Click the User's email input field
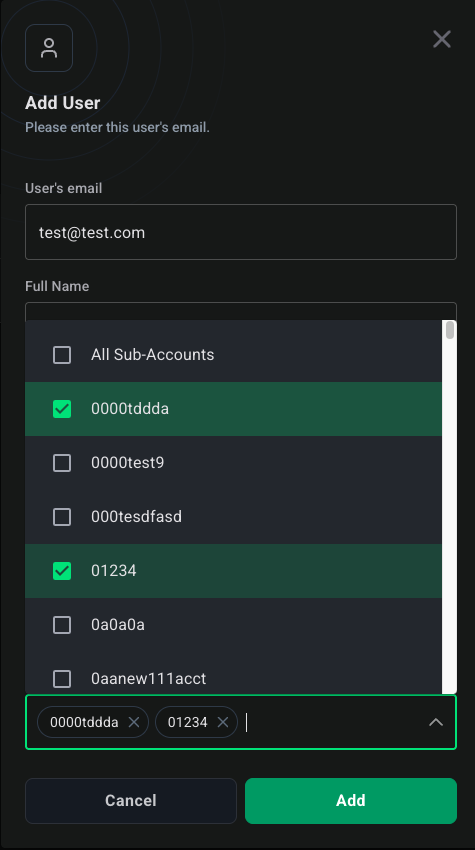The width and height of the screenshot is (475, 850). click(241, 232)
